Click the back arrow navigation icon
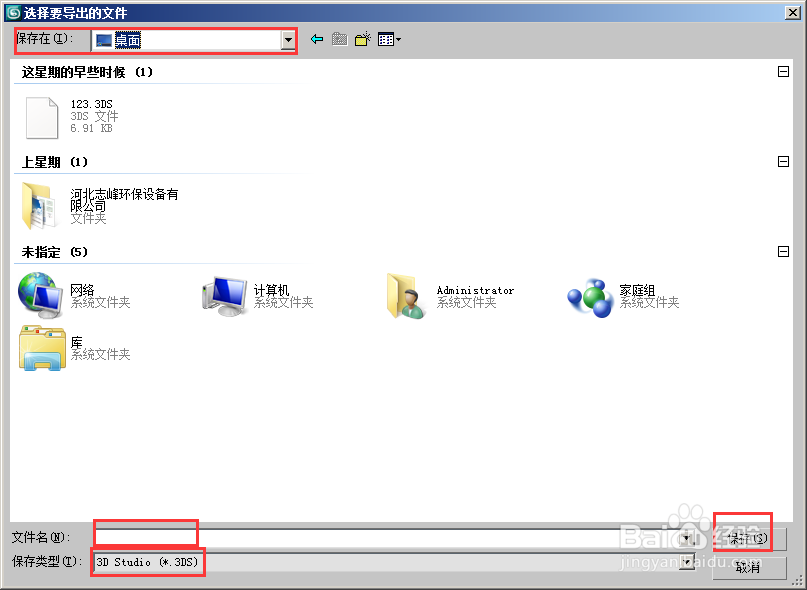 (318, 40)
